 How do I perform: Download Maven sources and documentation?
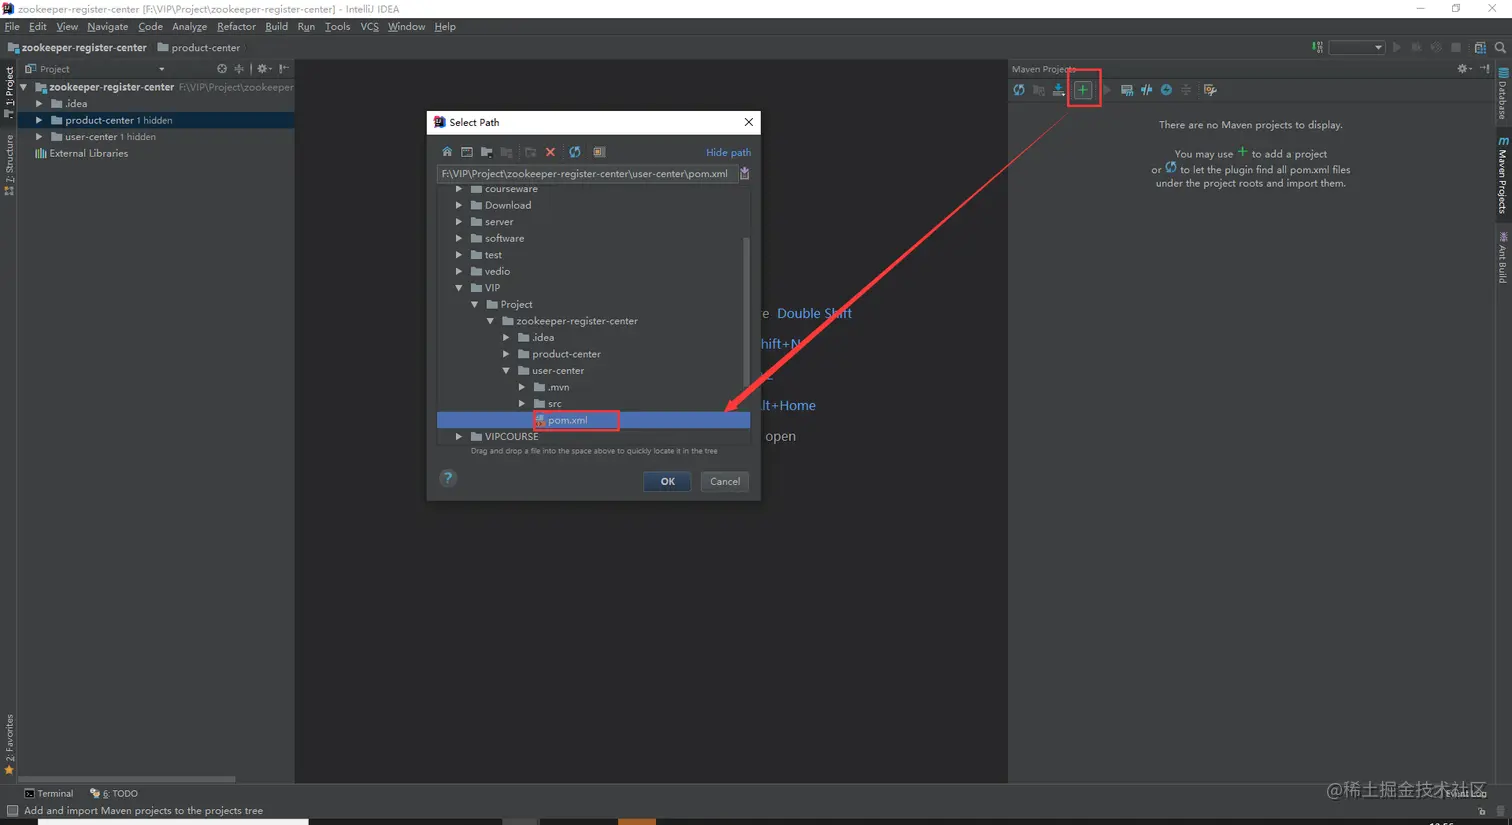[x=1059, y=90]
